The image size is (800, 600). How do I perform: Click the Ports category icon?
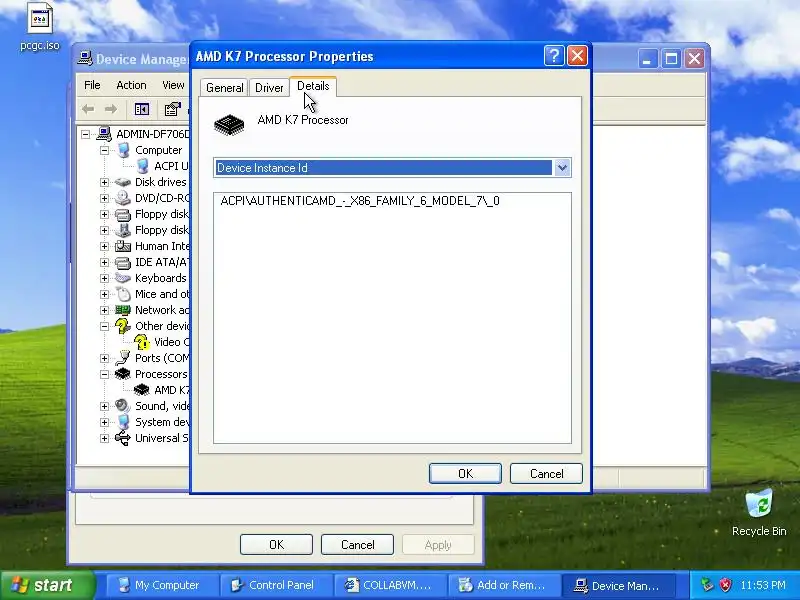[x=122, y=358]
